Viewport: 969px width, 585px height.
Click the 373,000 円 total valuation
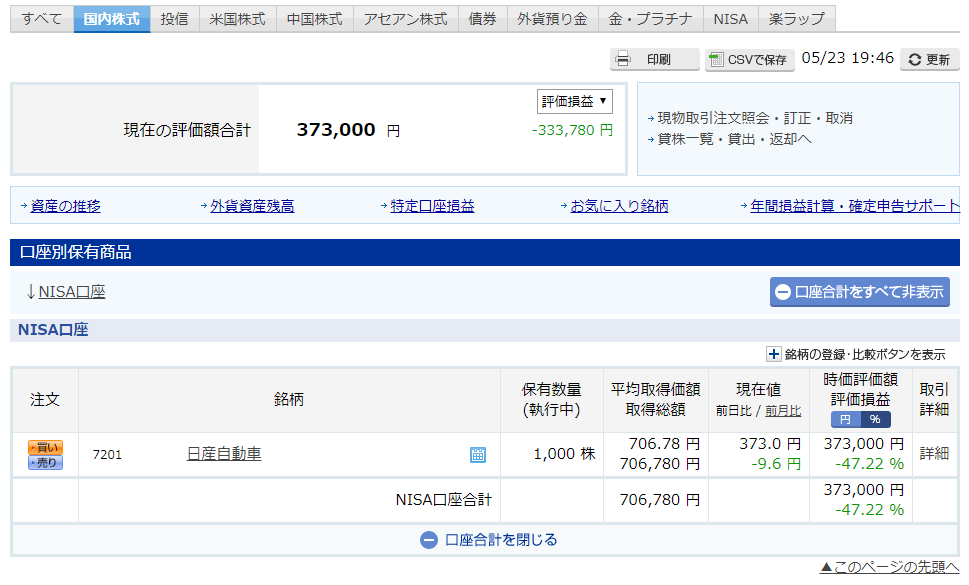pos(348,130)
